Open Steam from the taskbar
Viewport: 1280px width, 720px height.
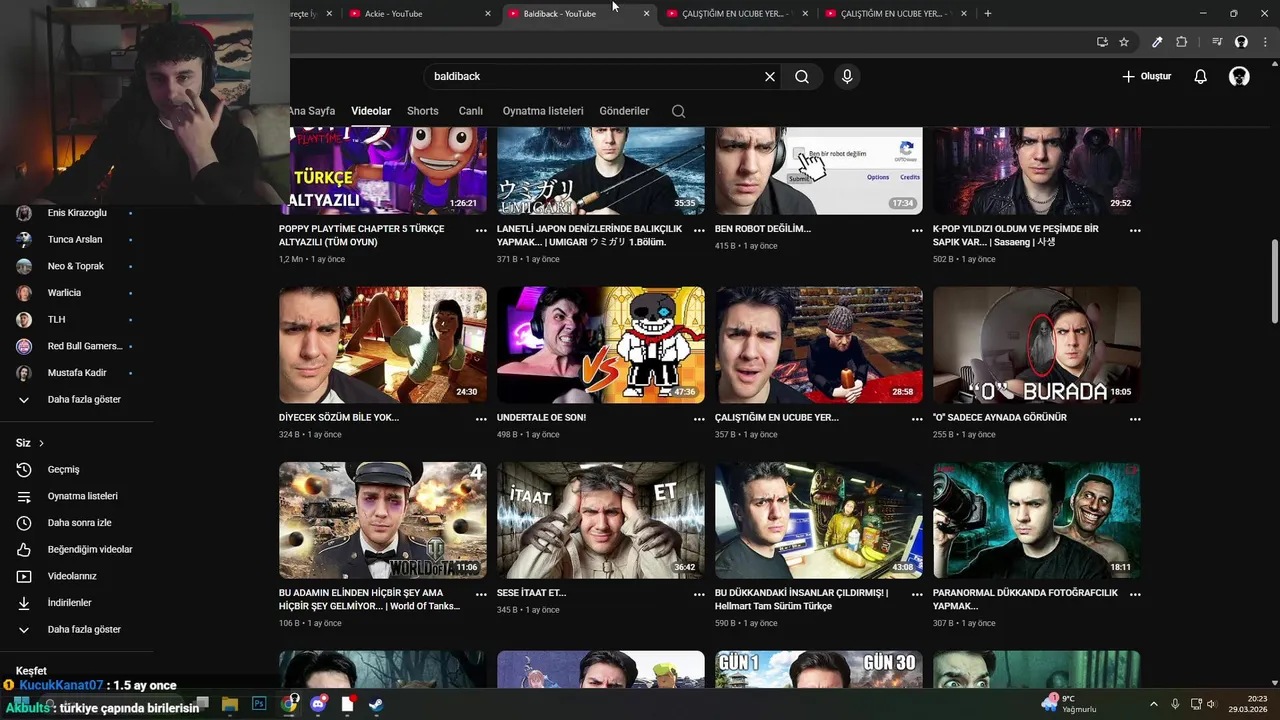pos(376,704)
